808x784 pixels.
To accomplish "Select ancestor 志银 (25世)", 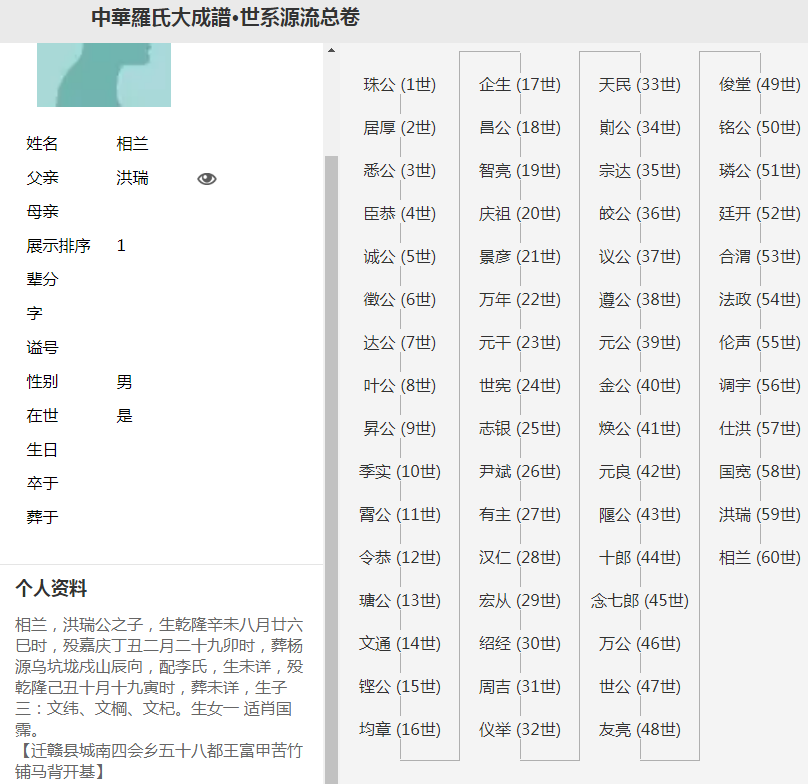I will [x=519, y=428].
